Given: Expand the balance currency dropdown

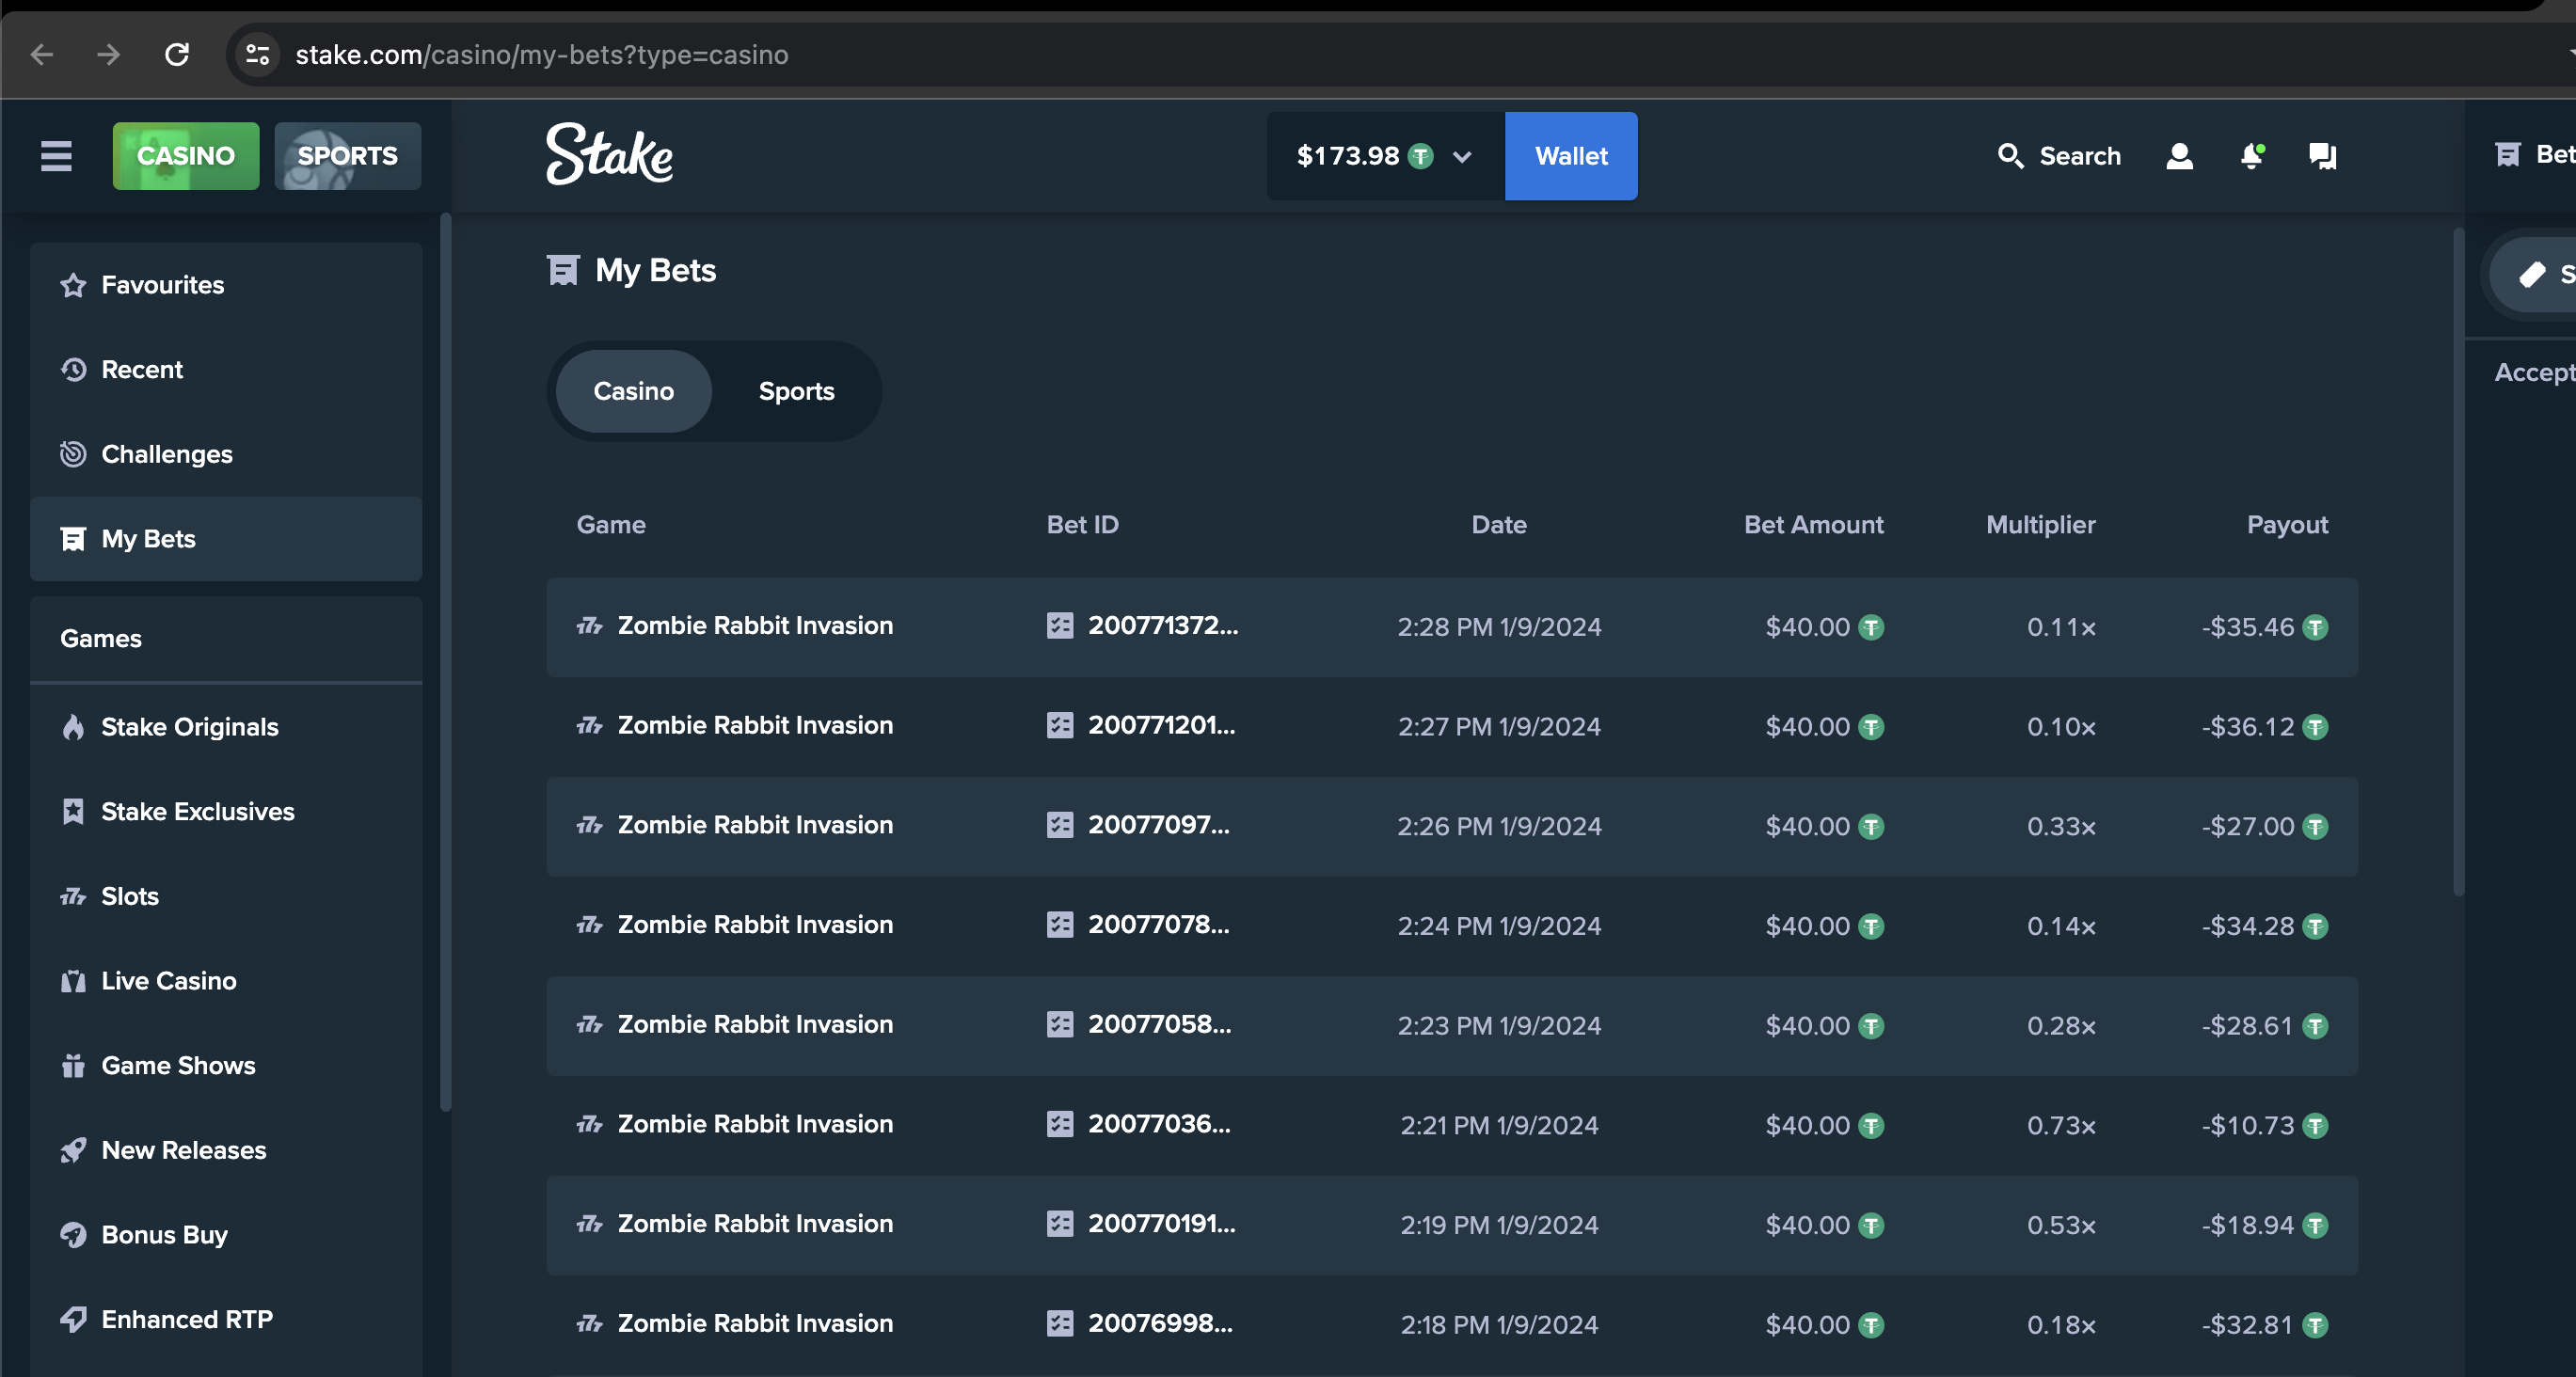Looking at the screenshot, I should click(x=1462, y=157).
